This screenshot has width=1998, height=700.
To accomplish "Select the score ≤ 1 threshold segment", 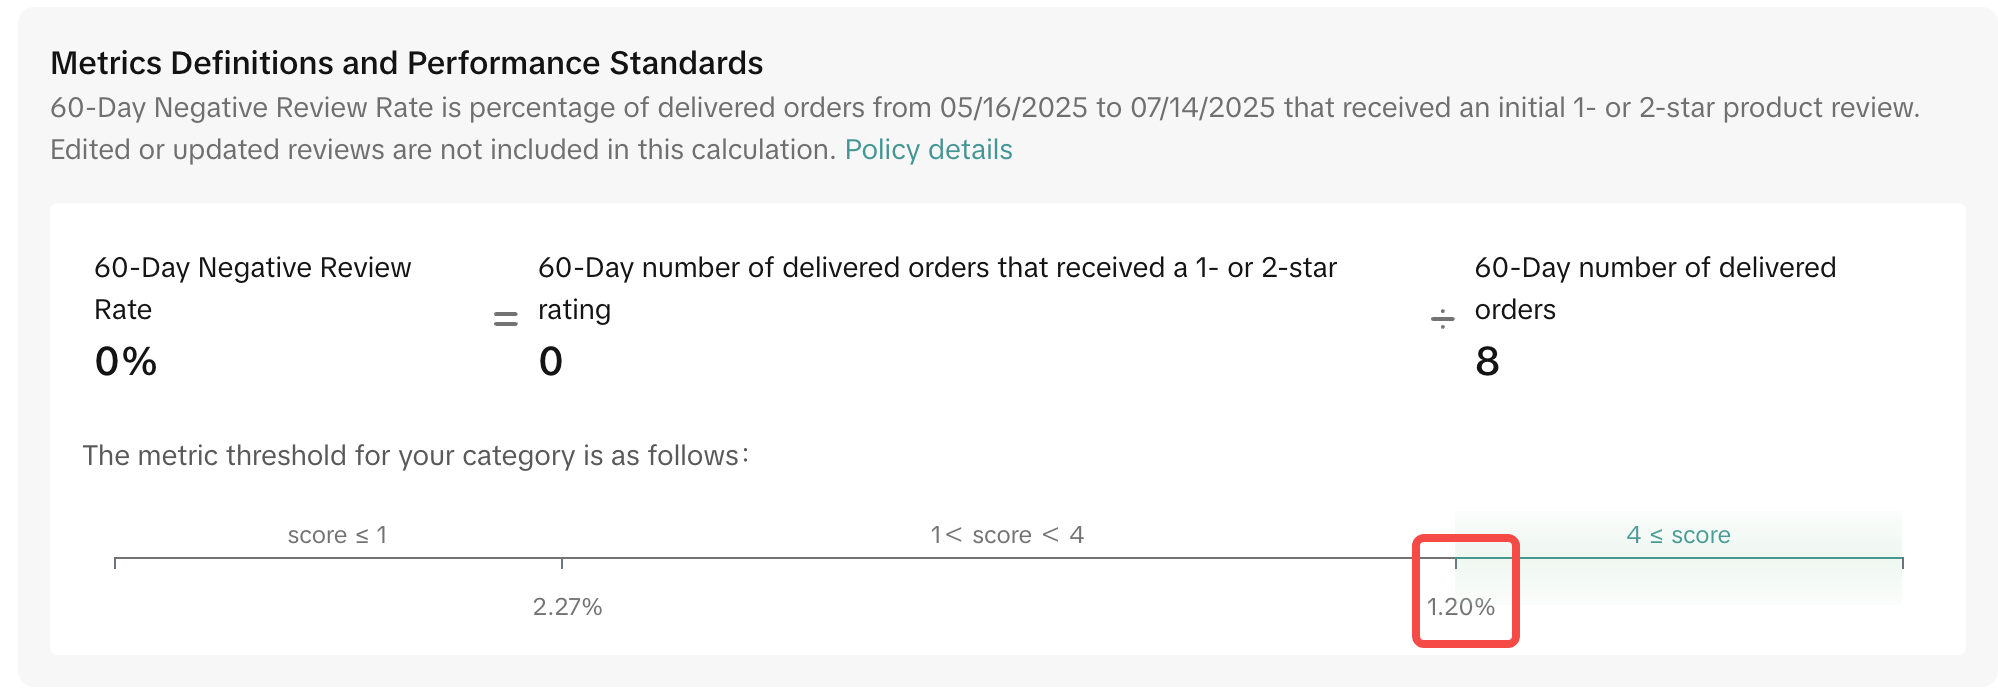I will [x=337, y=535].
